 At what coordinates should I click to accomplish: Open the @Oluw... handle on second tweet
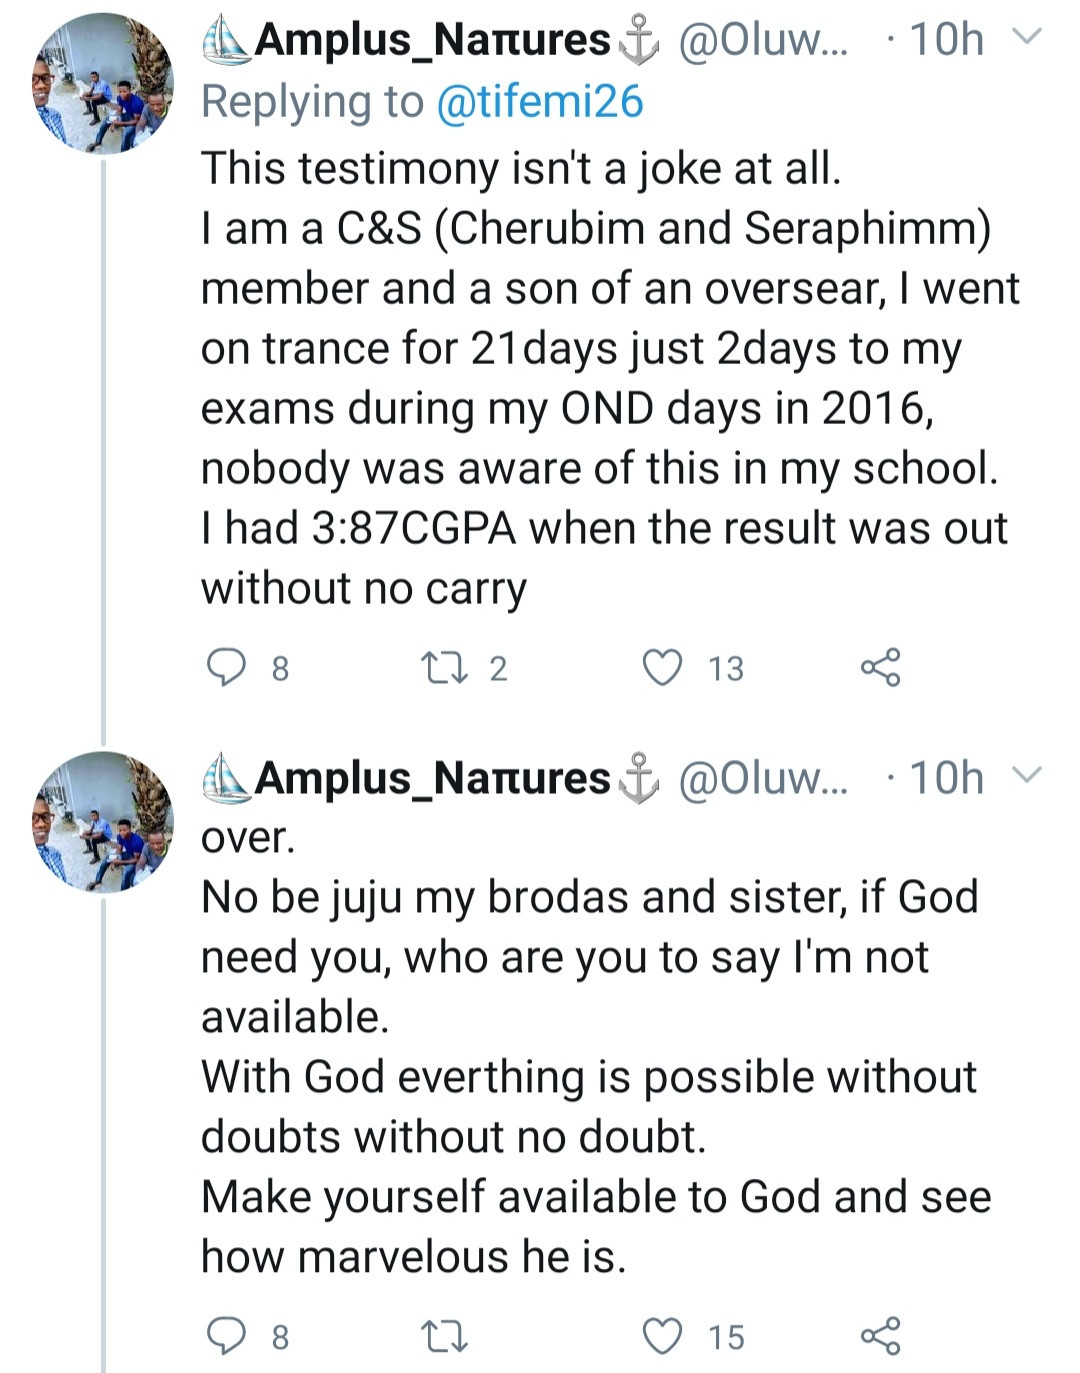click(762, 778)
